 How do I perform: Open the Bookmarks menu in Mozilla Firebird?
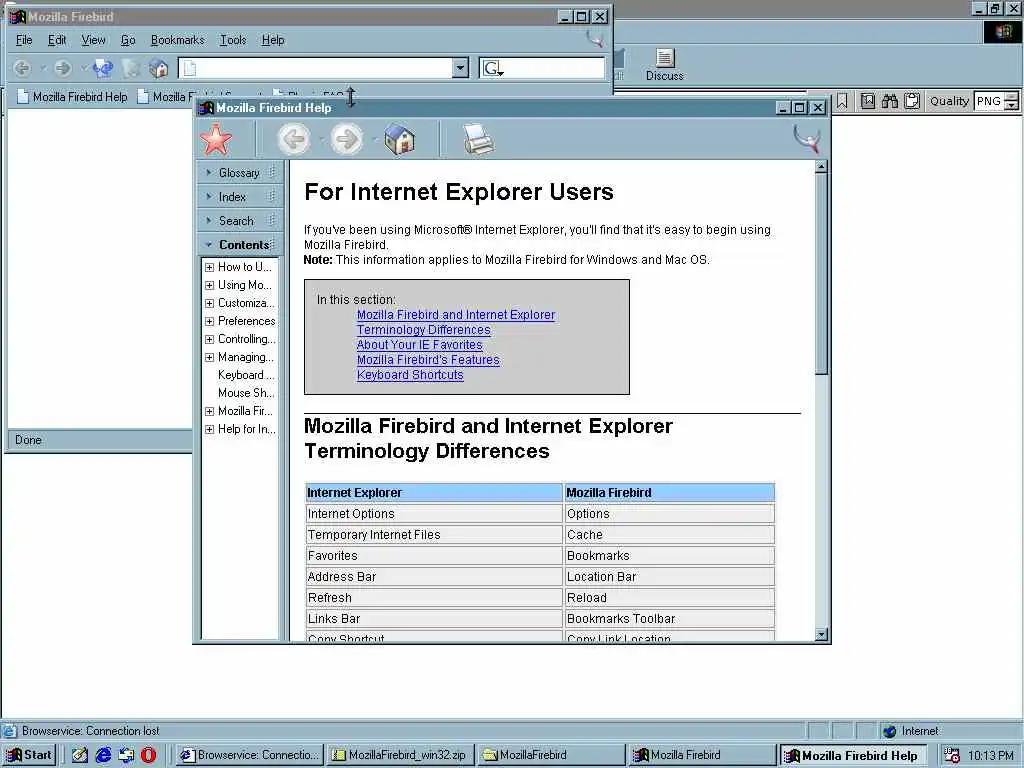coord(178,40)
